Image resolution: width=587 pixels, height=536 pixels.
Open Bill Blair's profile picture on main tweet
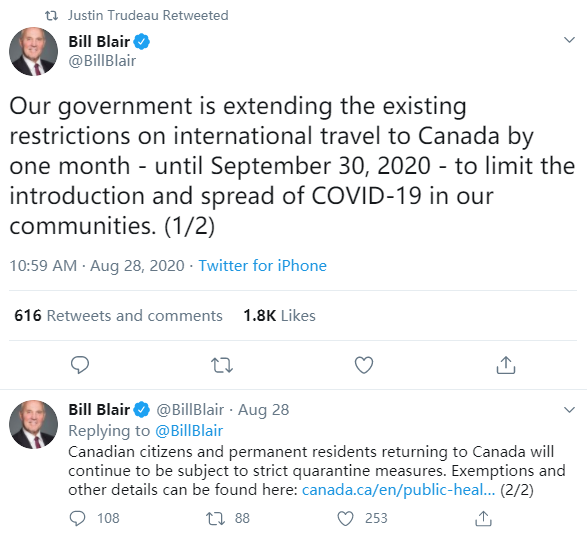coord(33,51)
